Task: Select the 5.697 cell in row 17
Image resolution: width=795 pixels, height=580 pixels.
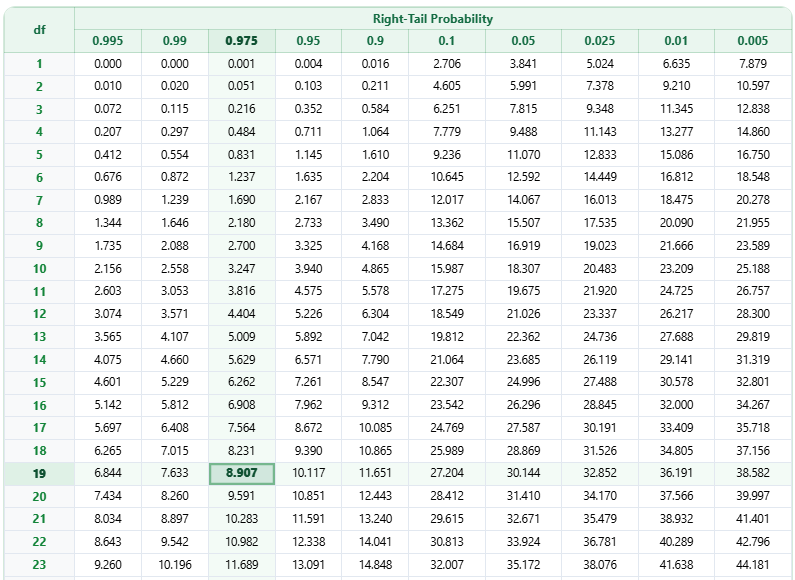Action: pyautogui.click(x=108, y=428)
